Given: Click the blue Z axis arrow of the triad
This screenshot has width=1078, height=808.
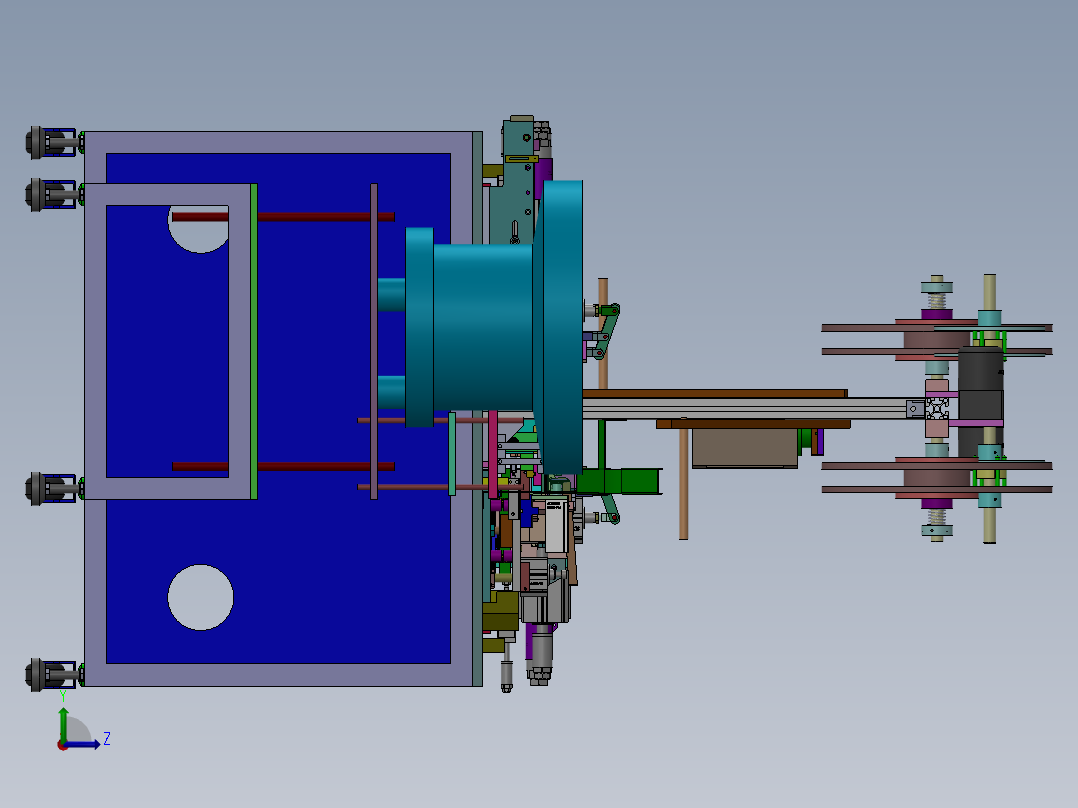Looking at the screenshot, I should [x=82, y=744].
